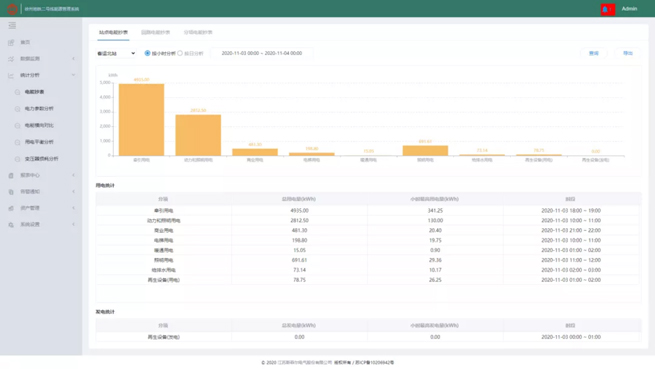The width and height of the screenshot is (655, 369).
Task: Click the 查询 query button
Action: click(594, 53)
